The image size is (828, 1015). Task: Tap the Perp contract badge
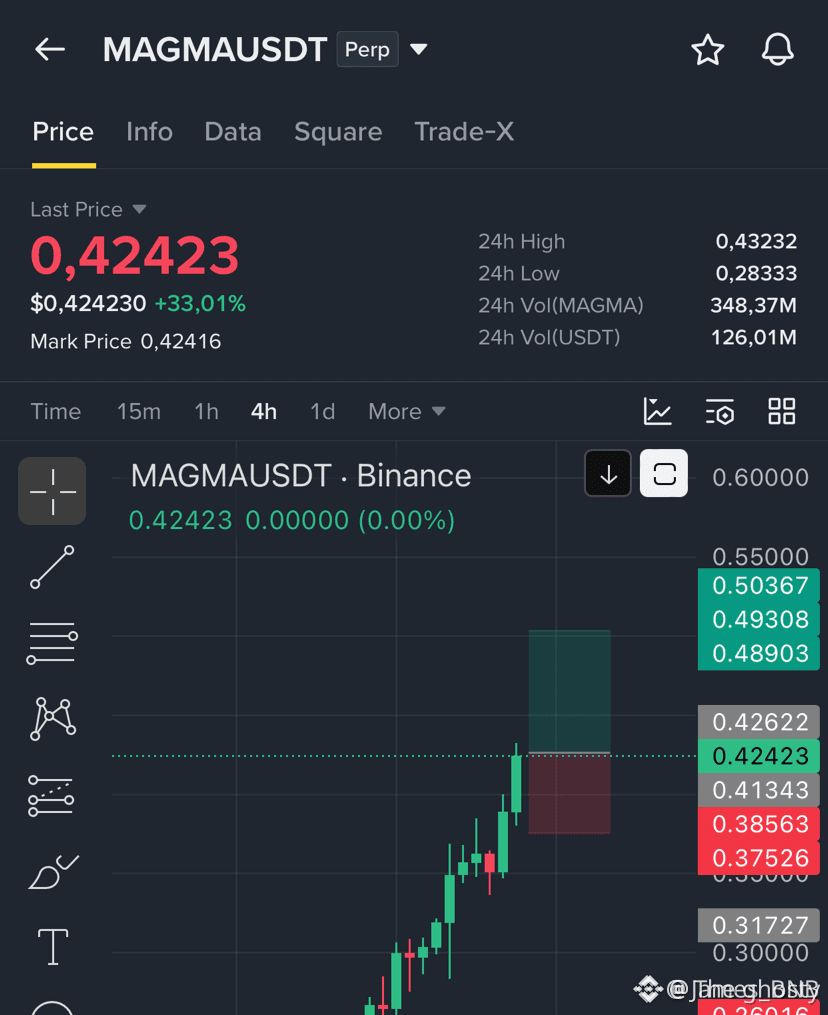(x=367, y=49)
